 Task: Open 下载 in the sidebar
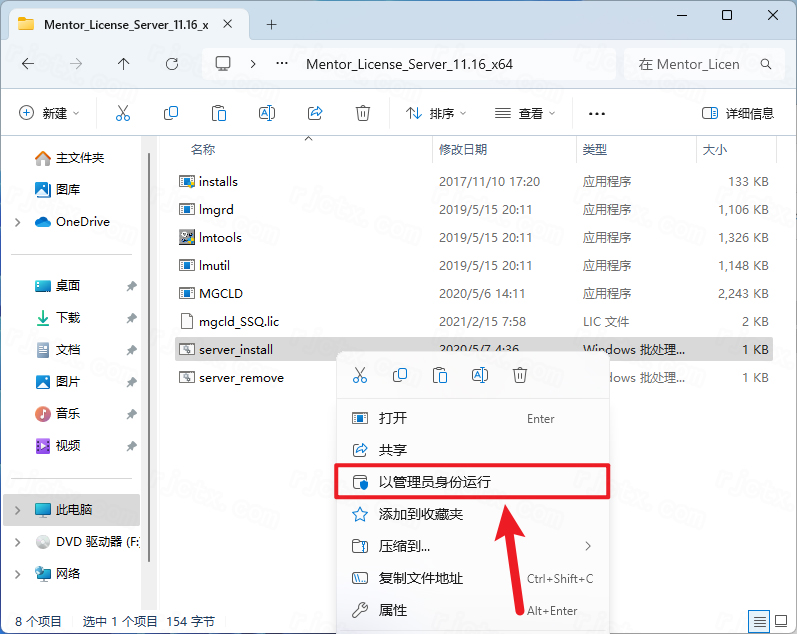(x=58, y=318)
